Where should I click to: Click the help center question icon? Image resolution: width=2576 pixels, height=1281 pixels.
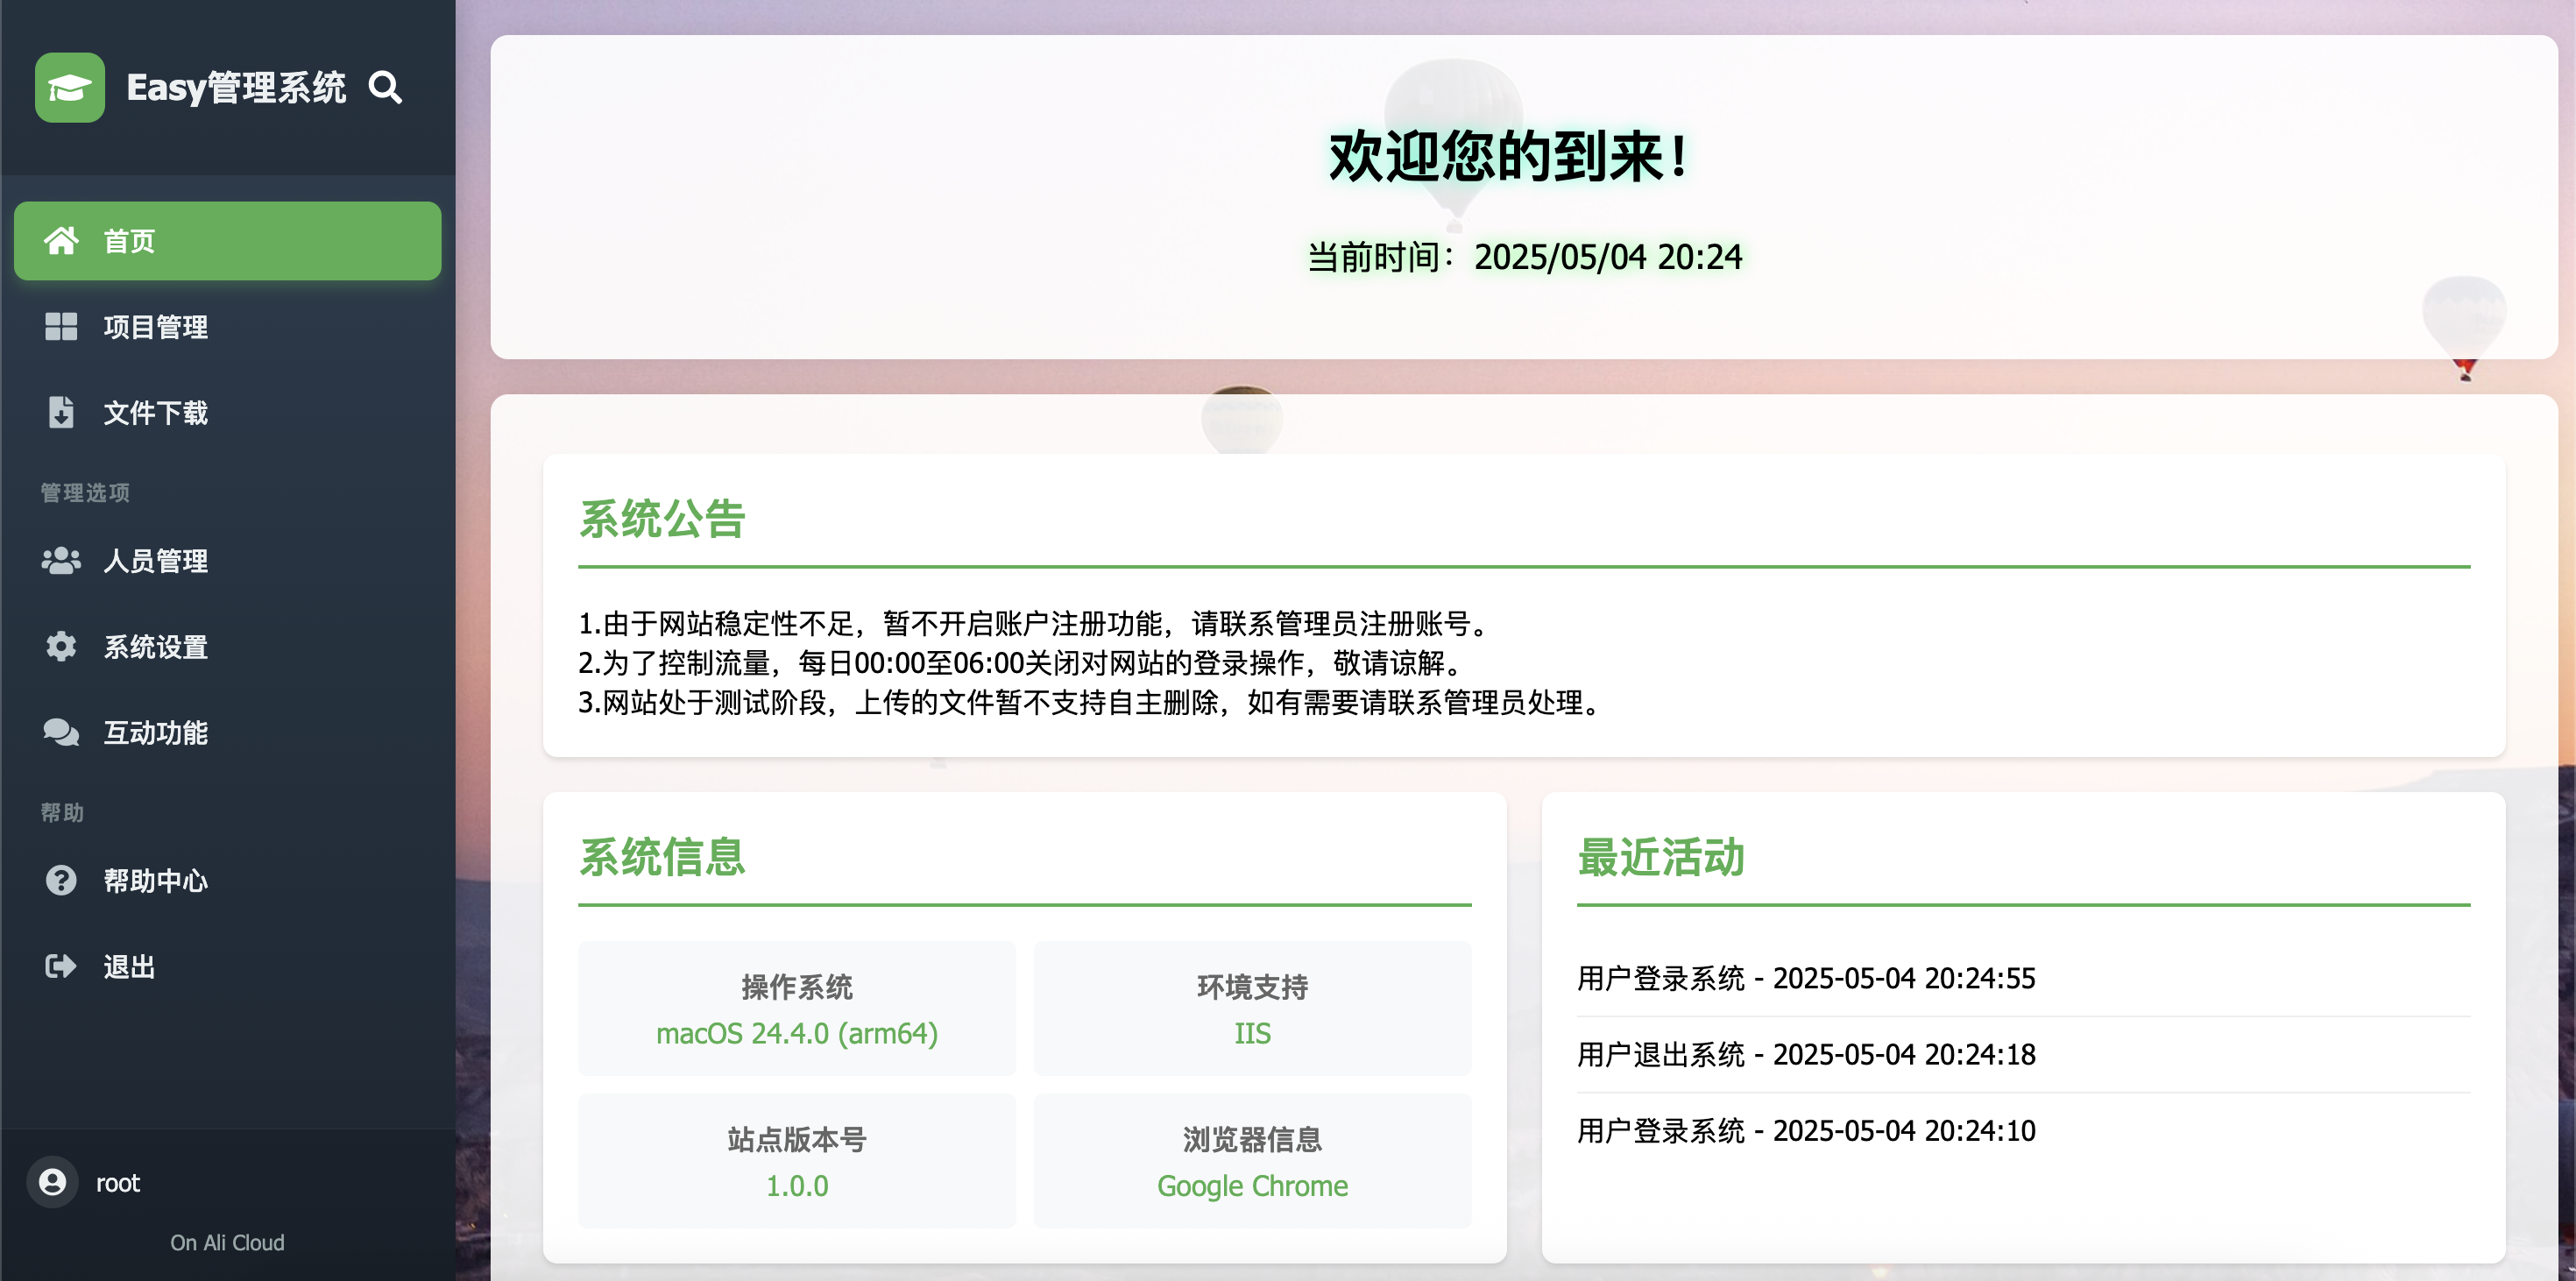click(61, 880)
